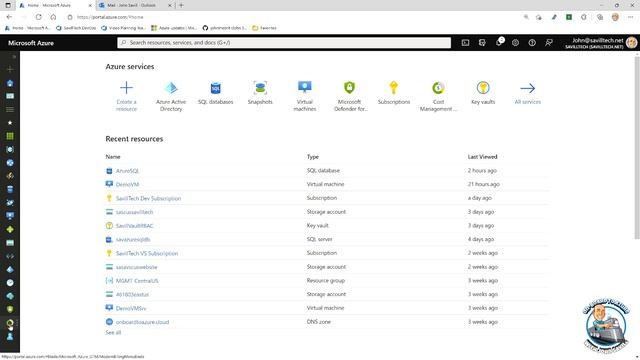
Task: Open the Video Planning bookmark
Action: [123, 28]
